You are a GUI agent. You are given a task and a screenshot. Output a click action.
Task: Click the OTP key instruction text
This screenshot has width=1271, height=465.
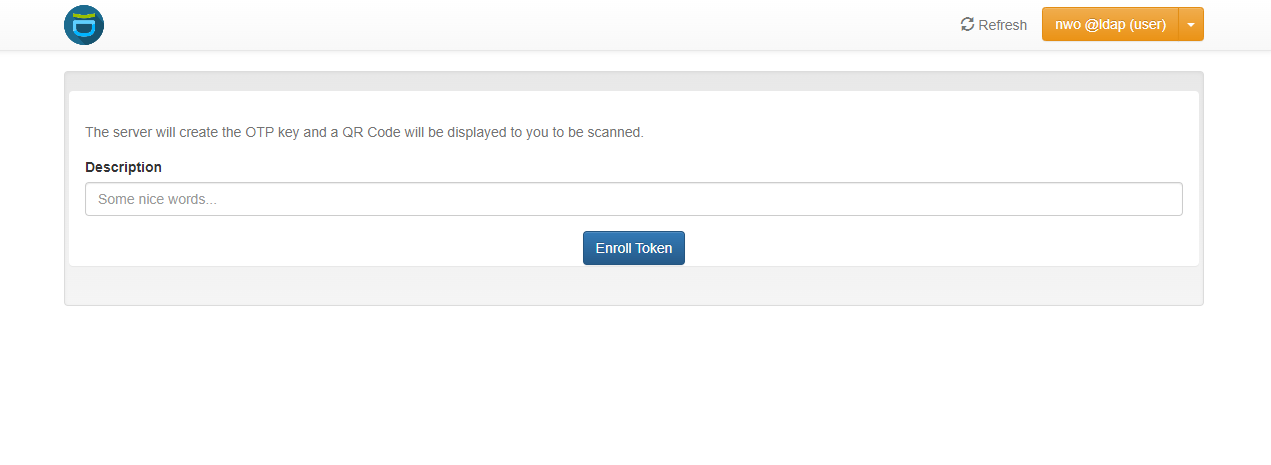click(x=364, y=132)
